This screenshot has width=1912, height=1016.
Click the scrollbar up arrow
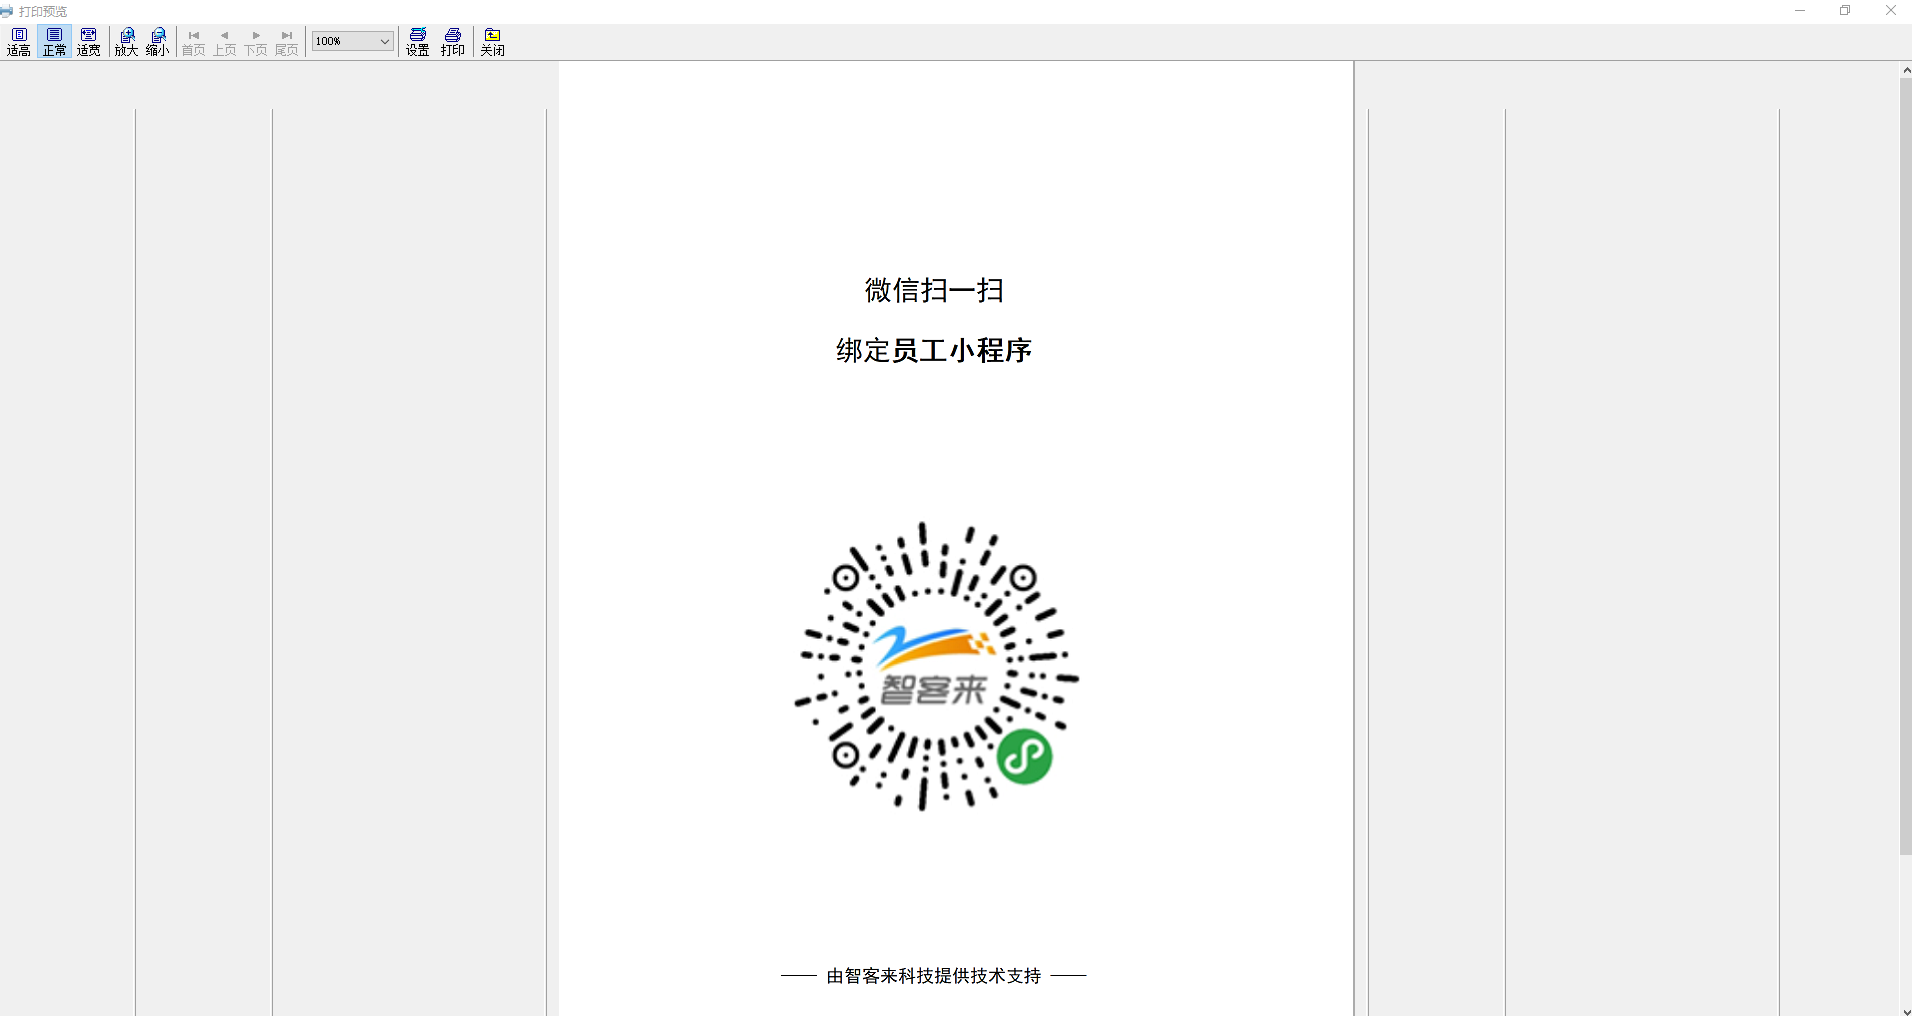(1905, 70)
